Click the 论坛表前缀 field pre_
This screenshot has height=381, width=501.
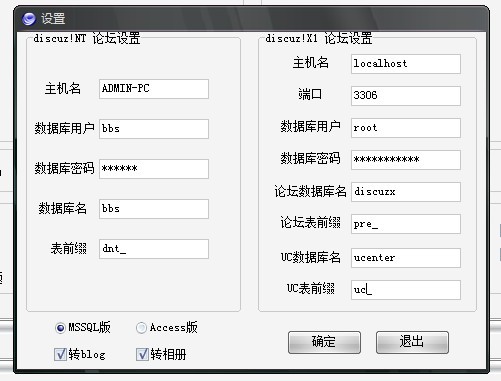tap(406, 224)
